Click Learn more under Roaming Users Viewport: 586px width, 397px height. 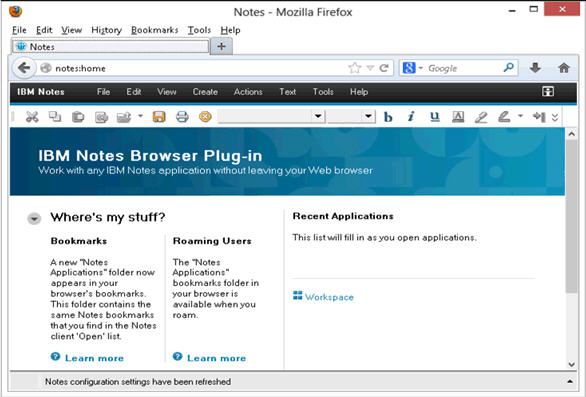[x=216, y=358]
